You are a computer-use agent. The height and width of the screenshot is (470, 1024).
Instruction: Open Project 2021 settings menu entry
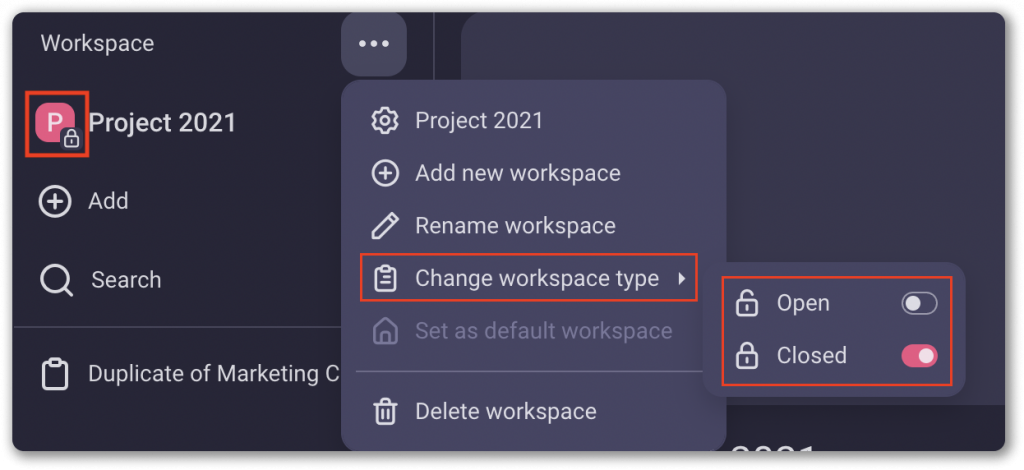[x=479, y=121]
